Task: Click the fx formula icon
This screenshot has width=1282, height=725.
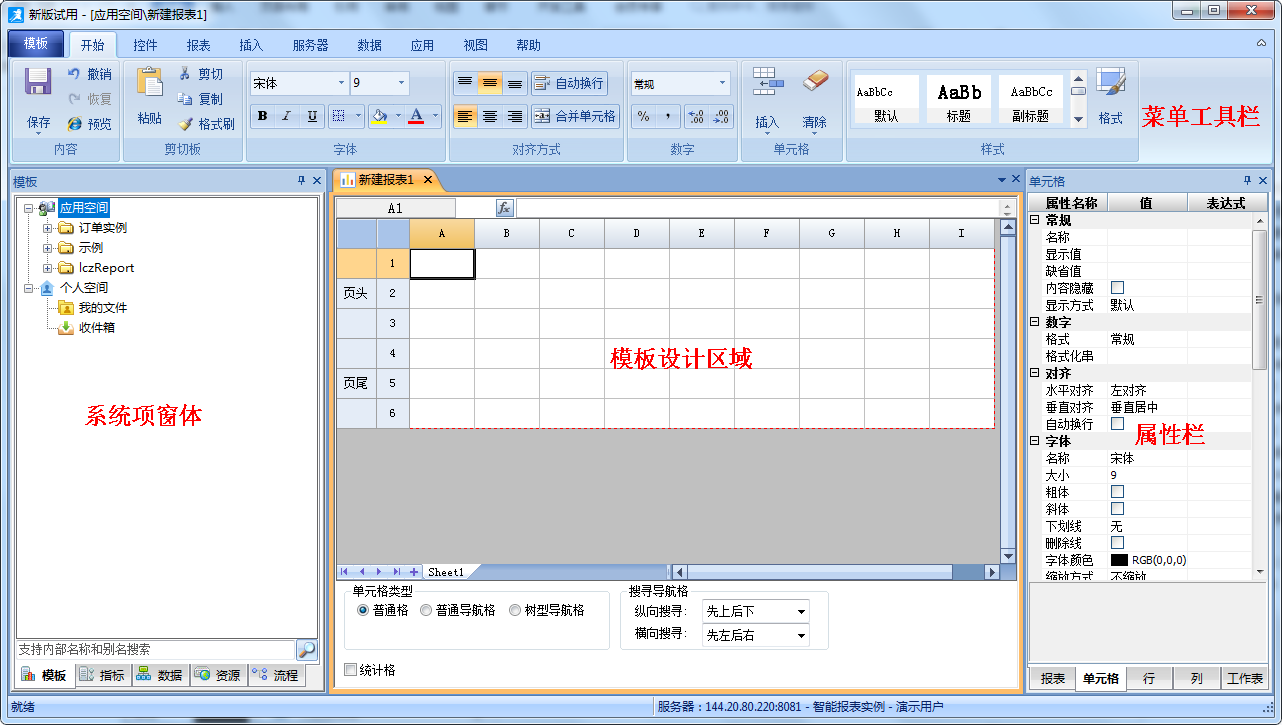Action: [x=505, y=208]
